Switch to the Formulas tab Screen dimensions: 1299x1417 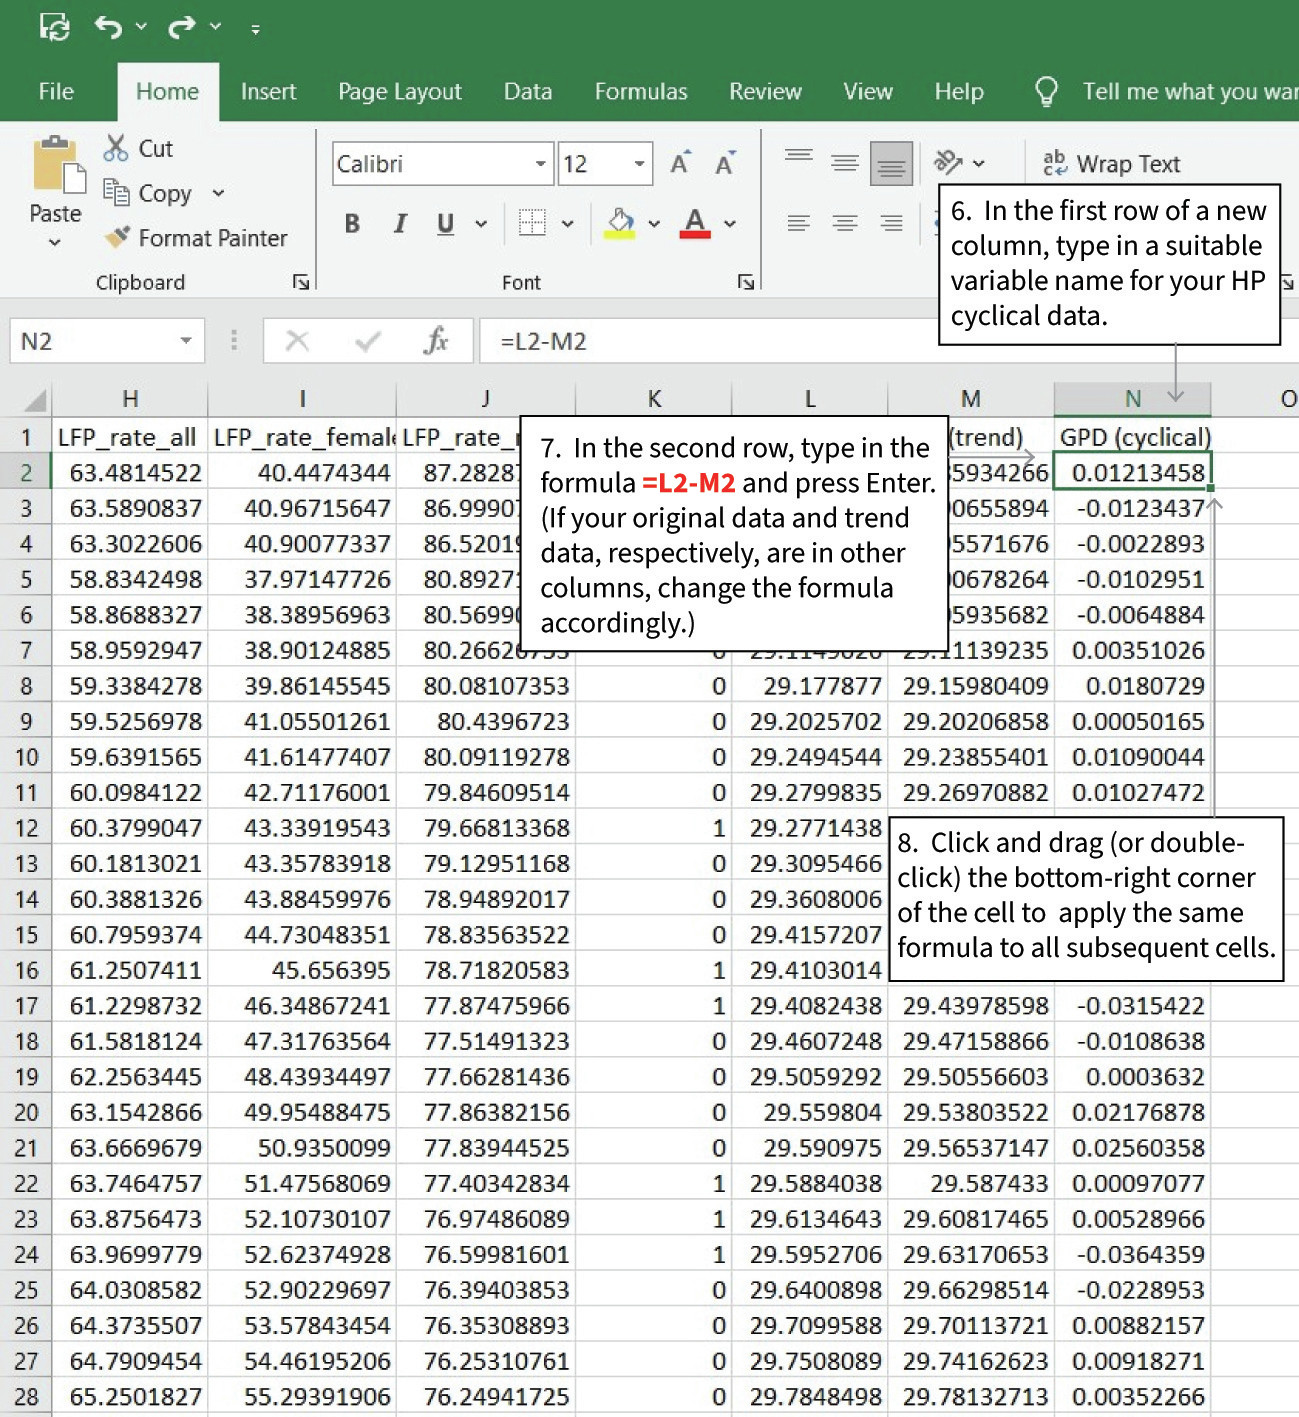point(640,91)
